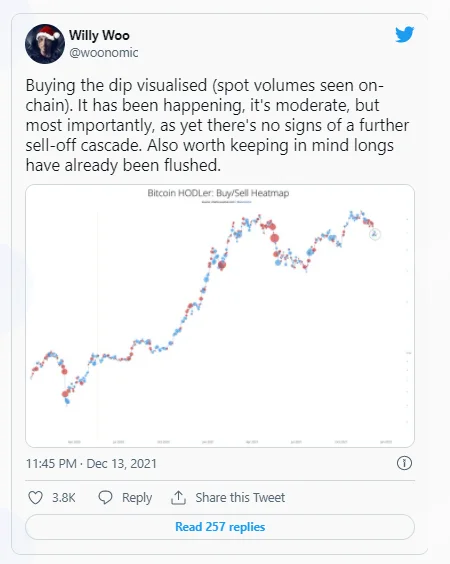Open Read 257 replies

point(220,527)
